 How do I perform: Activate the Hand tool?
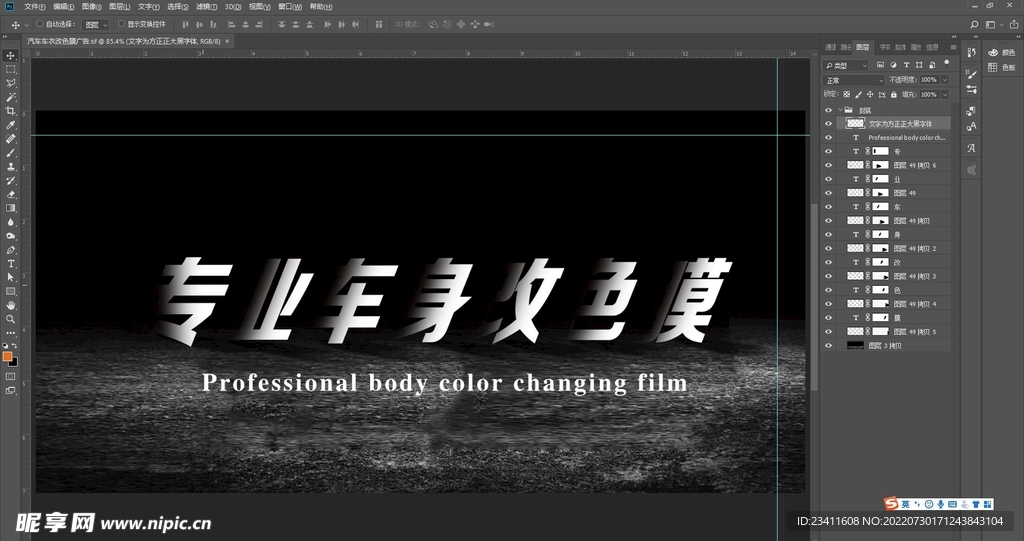click(x=11, y=304)
